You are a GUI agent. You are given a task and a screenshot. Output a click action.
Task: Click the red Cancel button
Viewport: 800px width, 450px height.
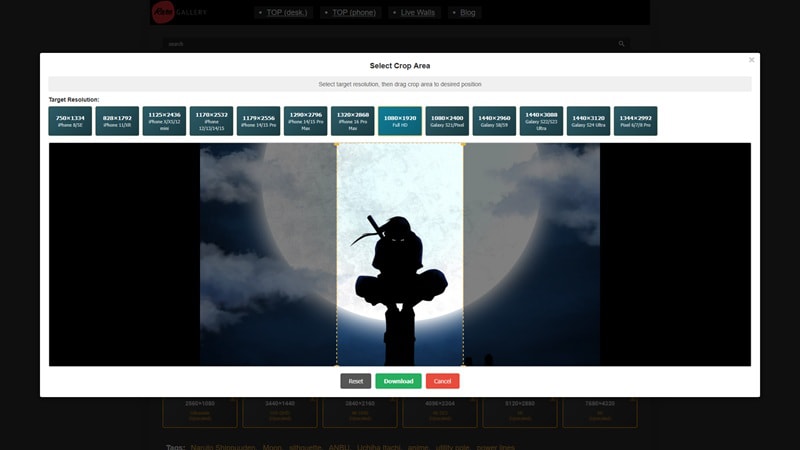click(x=442, y=381)
